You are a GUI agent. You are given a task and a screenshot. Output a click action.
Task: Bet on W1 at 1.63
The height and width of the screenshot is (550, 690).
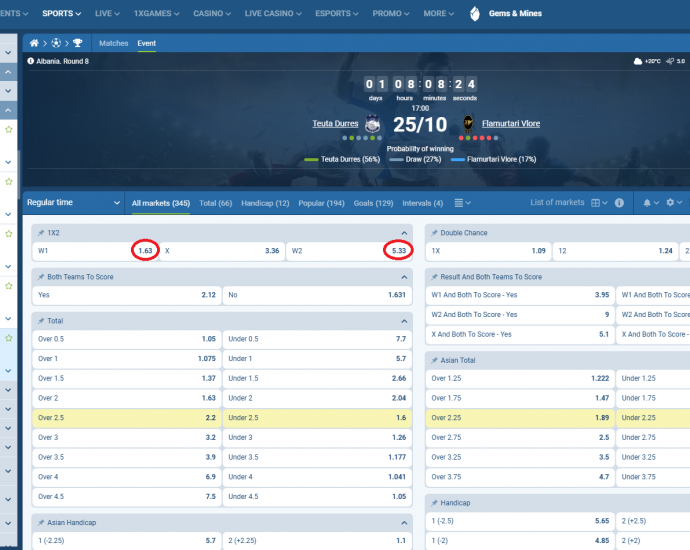pyautogui.click(x=95, y=251)
